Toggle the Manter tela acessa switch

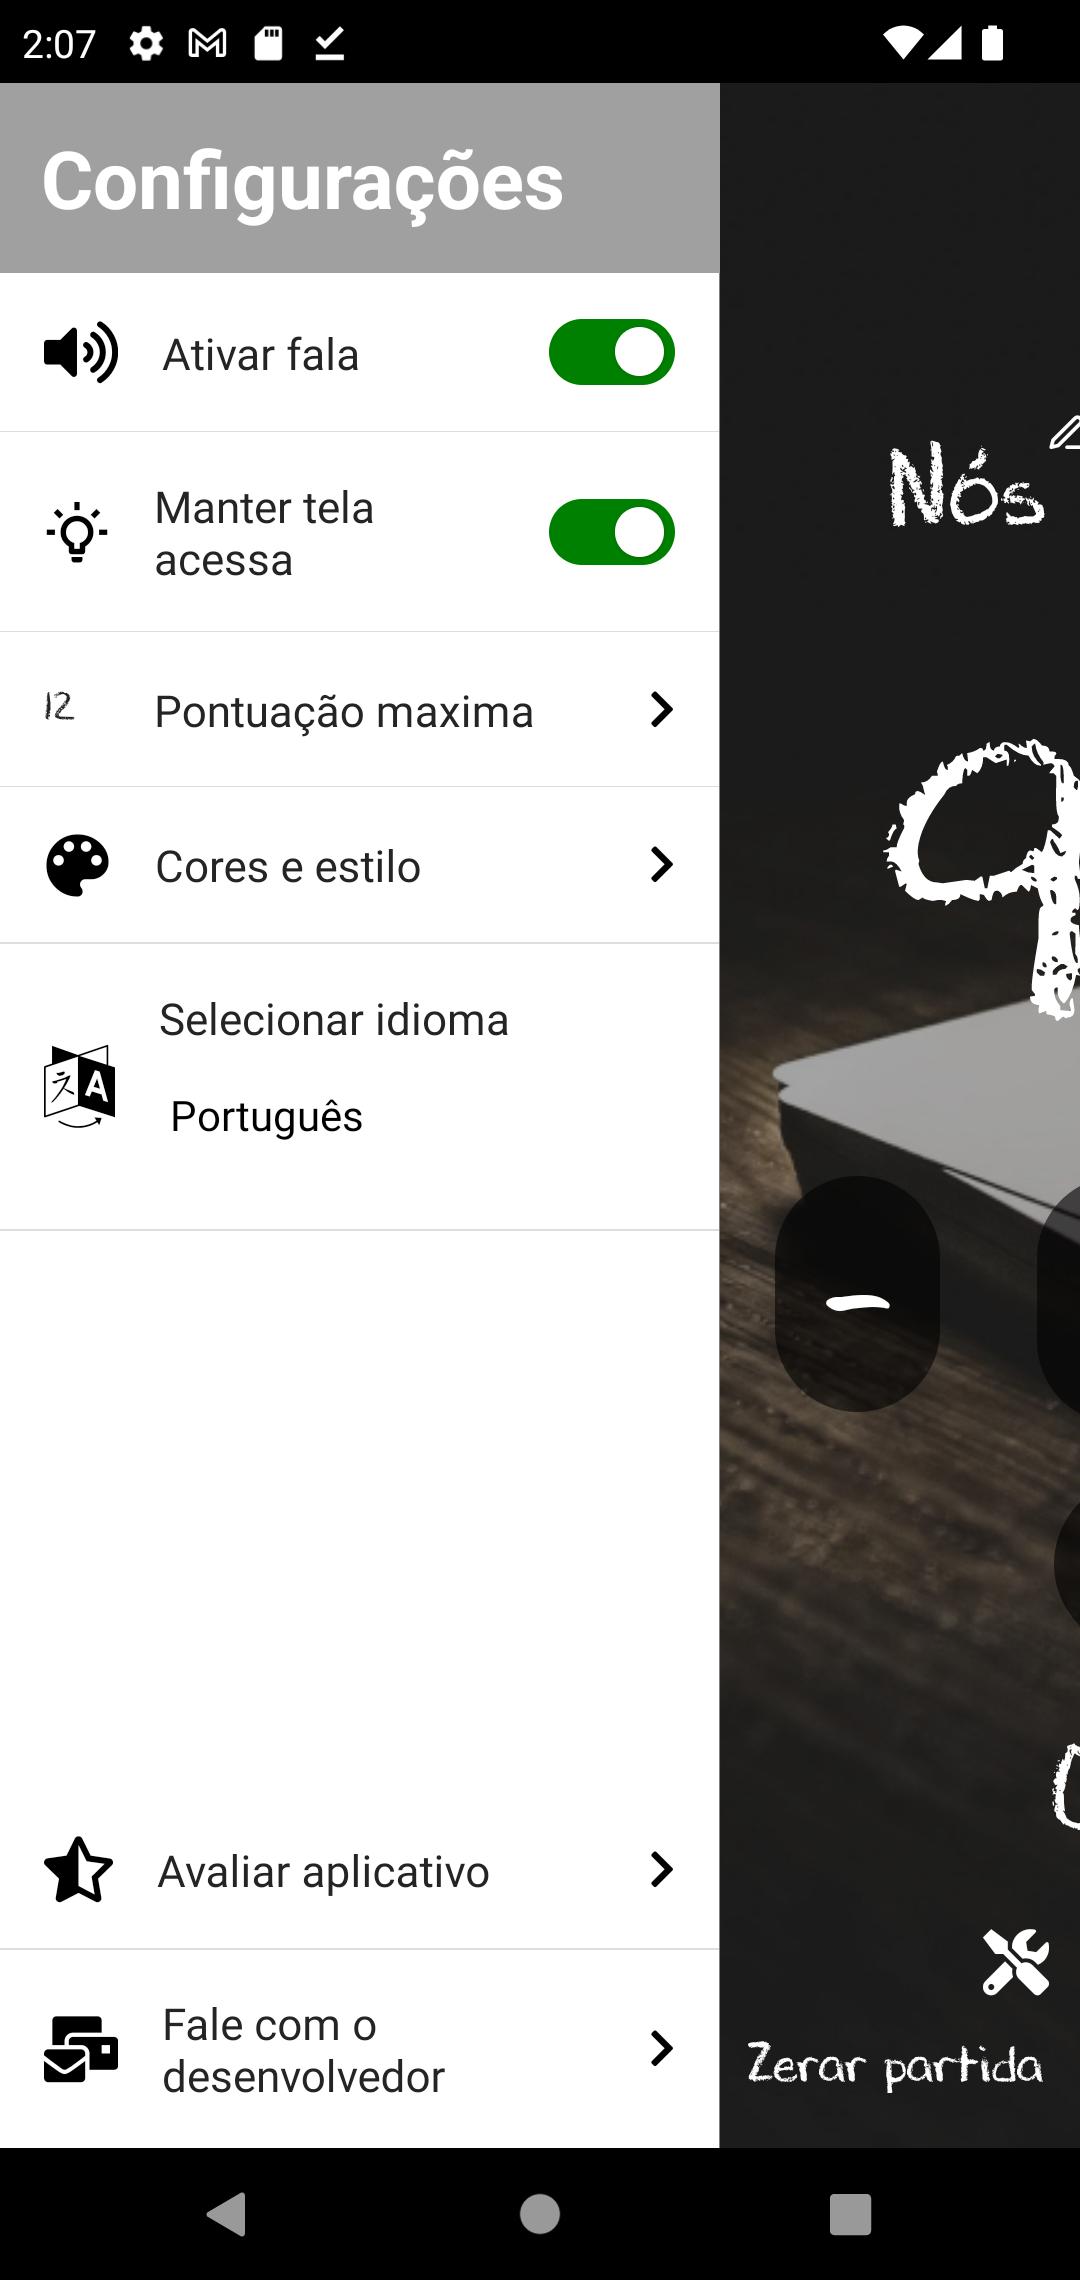(612, 532)
